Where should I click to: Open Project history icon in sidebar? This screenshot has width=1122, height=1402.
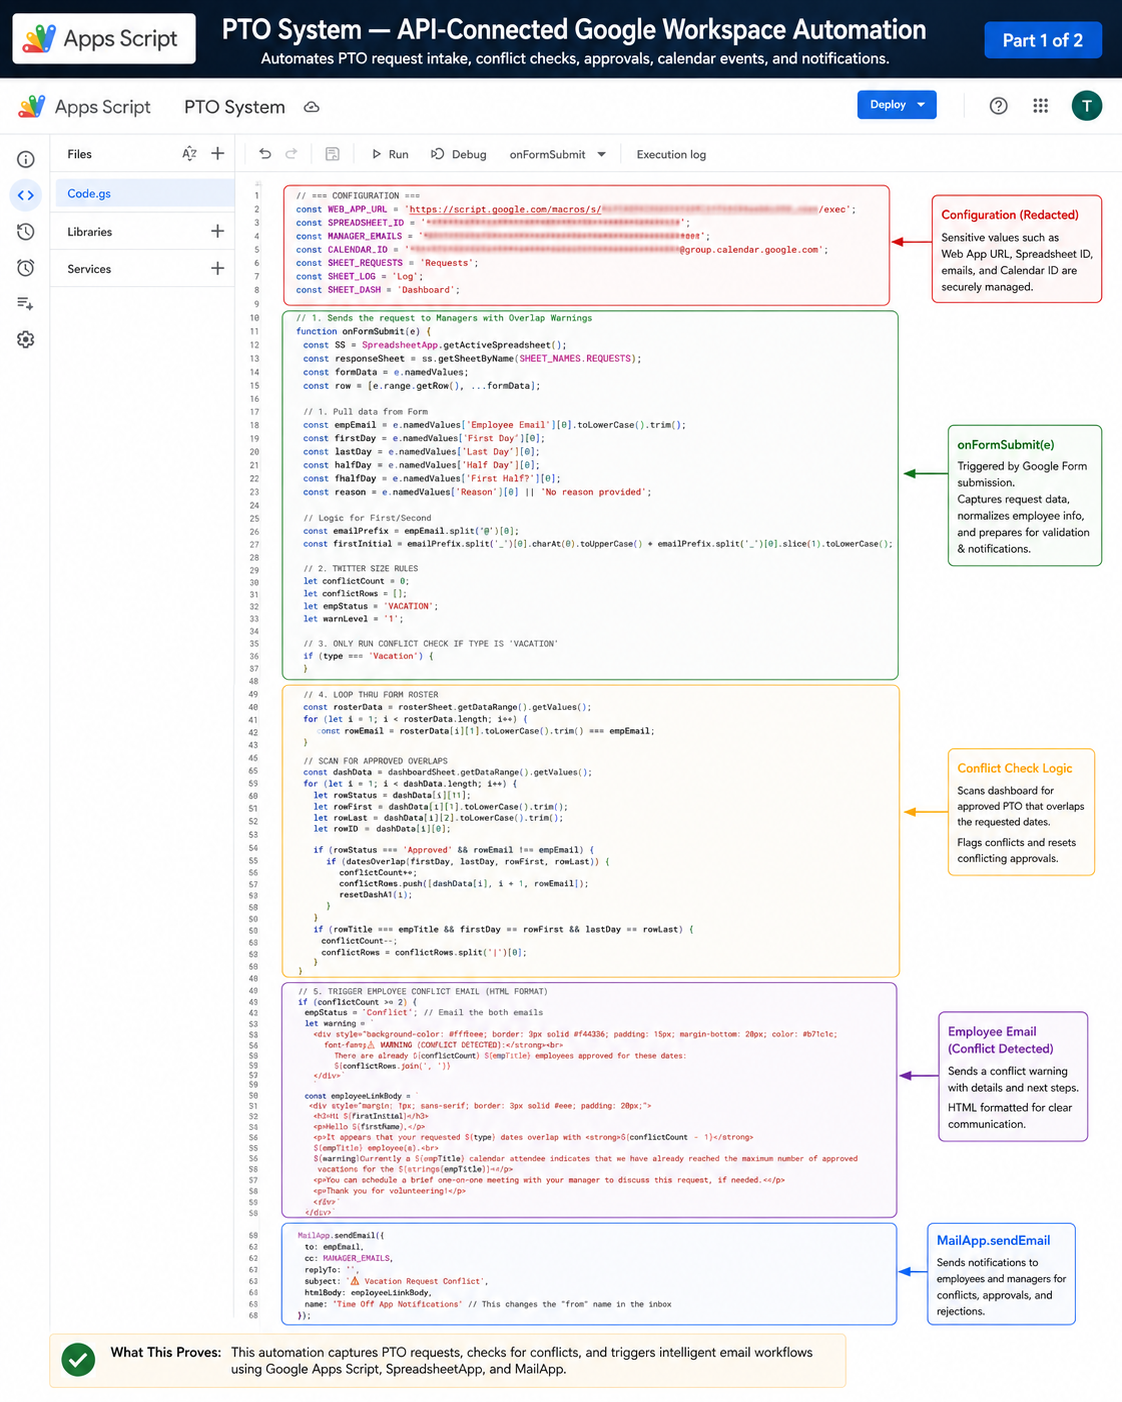(x=26, y=231)
